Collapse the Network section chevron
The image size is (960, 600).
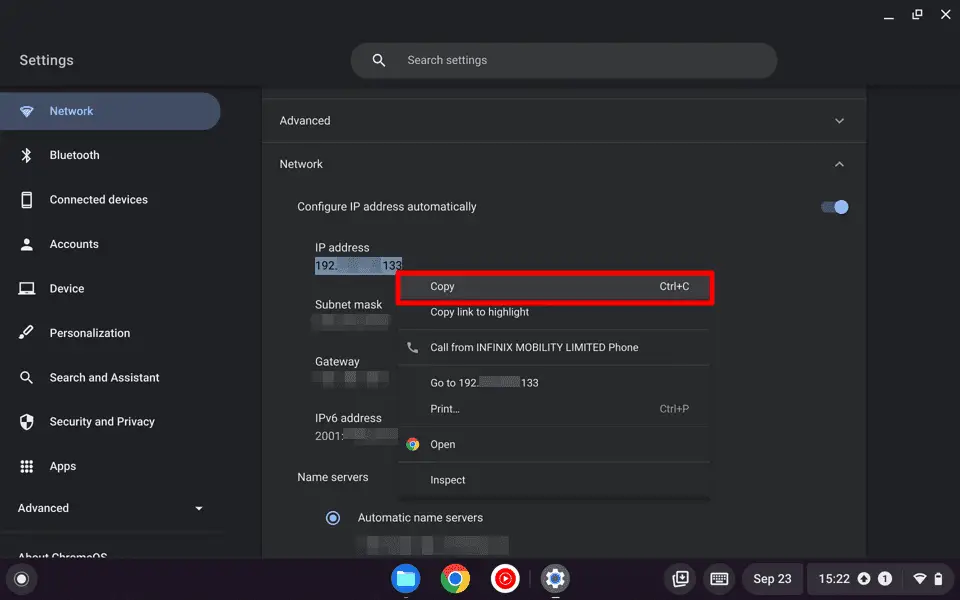pyautogui.click(x=840, y=163)
